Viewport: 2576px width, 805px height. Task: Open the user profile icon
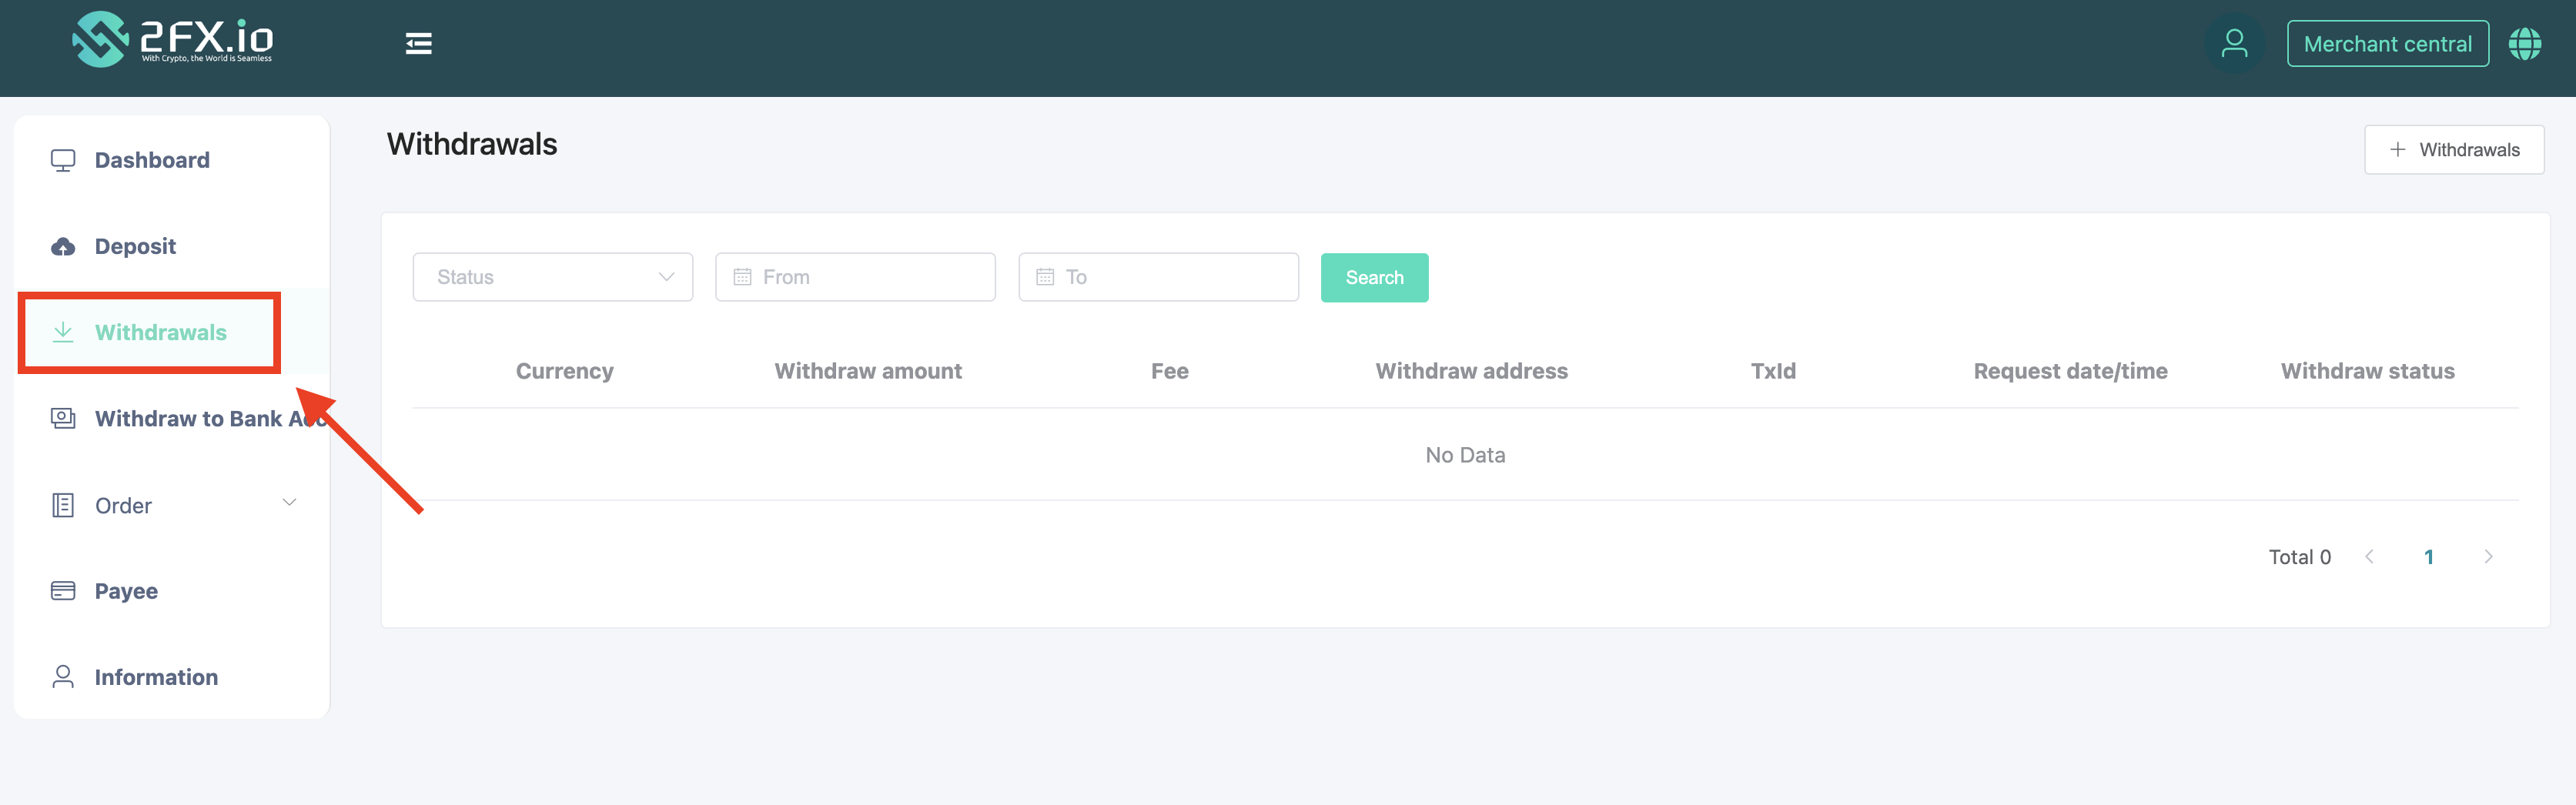[x=2234, y=44]
